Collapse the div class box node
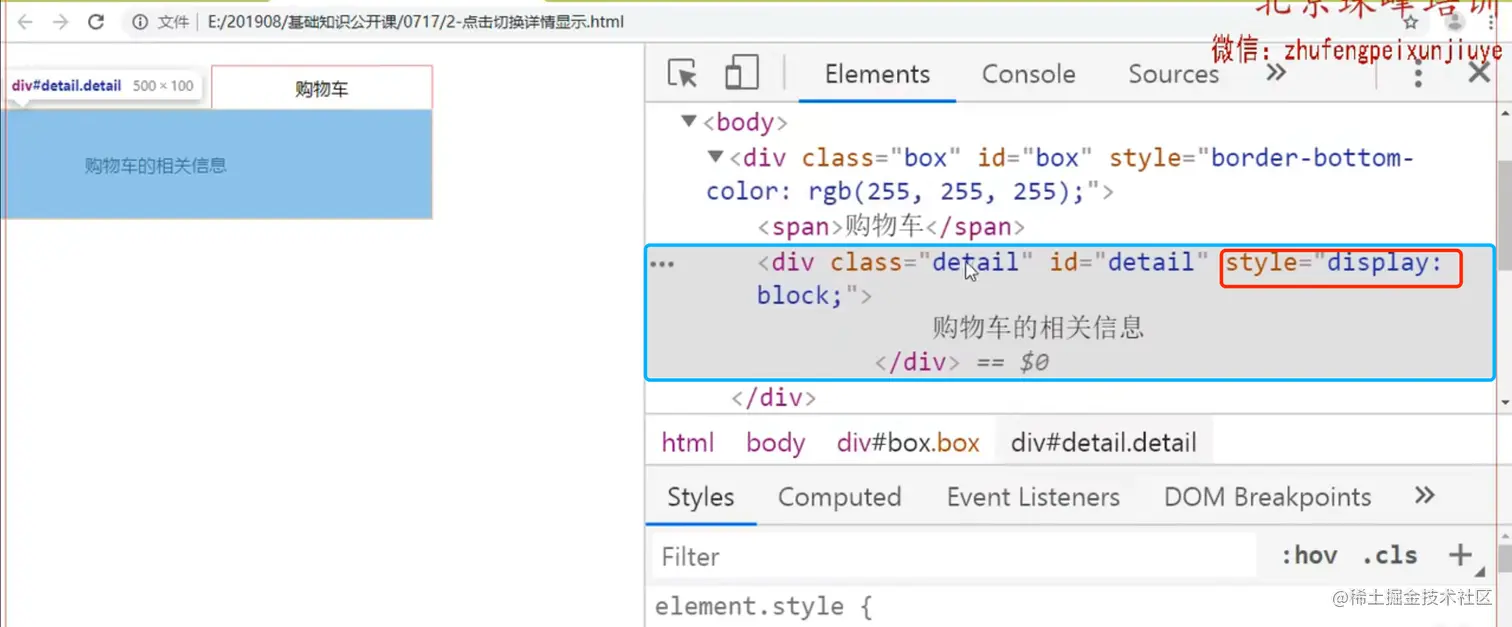The width and height of the screenshot is (1512, 627). point(715,158)
